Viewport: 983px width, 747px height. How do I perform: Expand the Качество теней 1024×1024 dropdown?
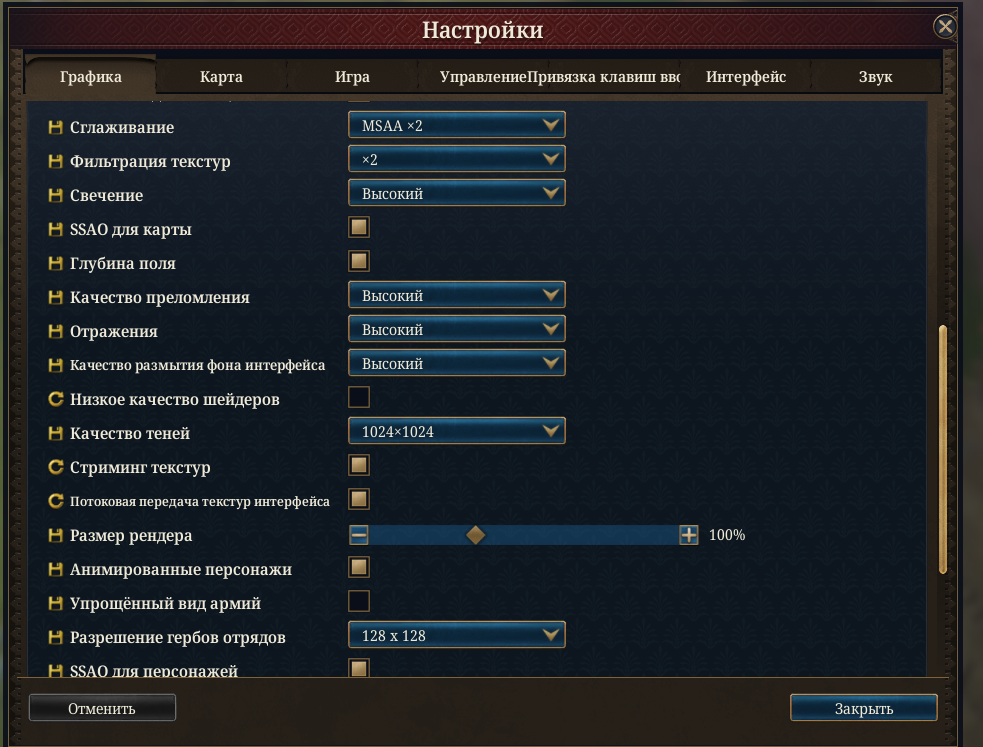(456, 431)
